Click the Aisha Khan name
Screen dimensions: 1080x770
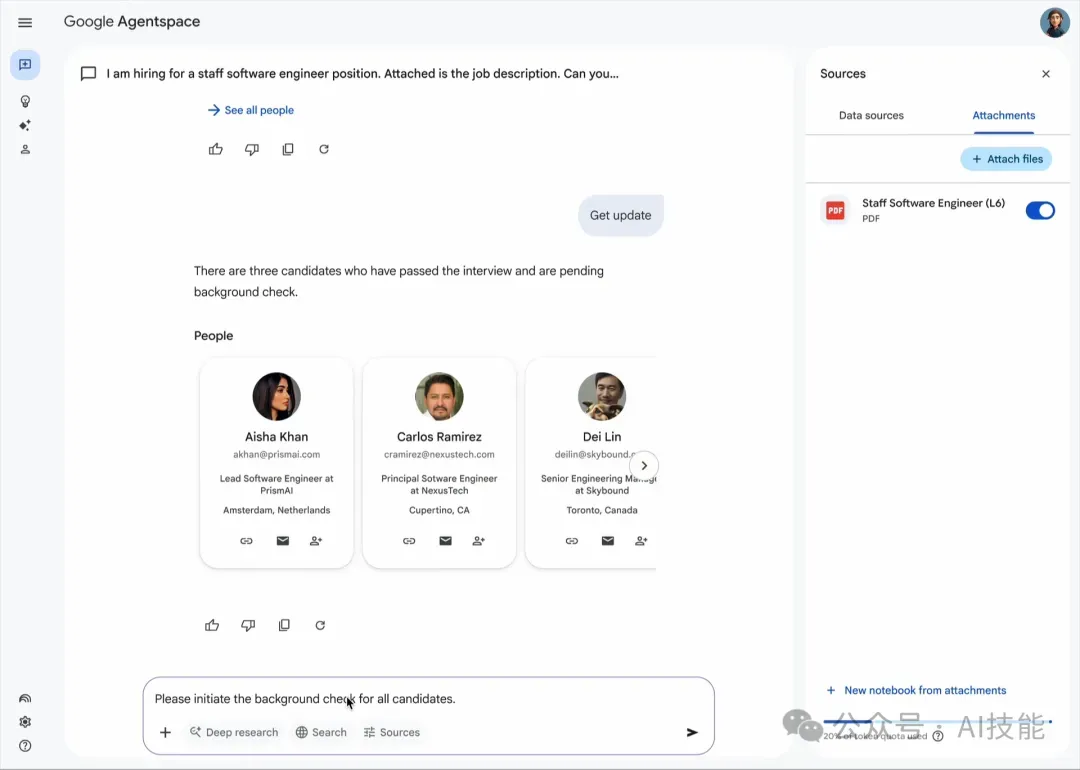[276, 437]
